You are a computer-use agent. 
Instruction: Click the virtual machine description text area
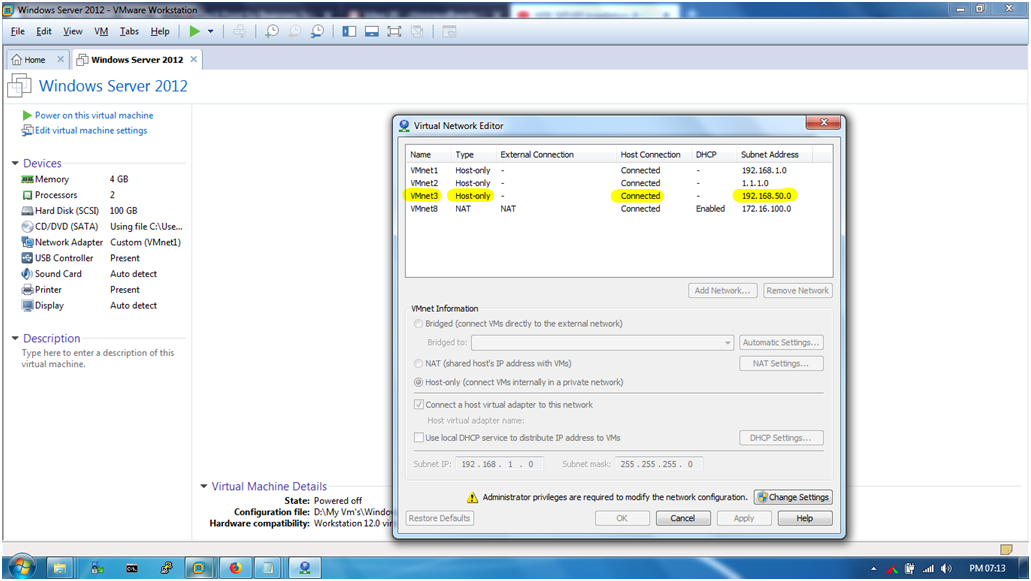(98, 358)
